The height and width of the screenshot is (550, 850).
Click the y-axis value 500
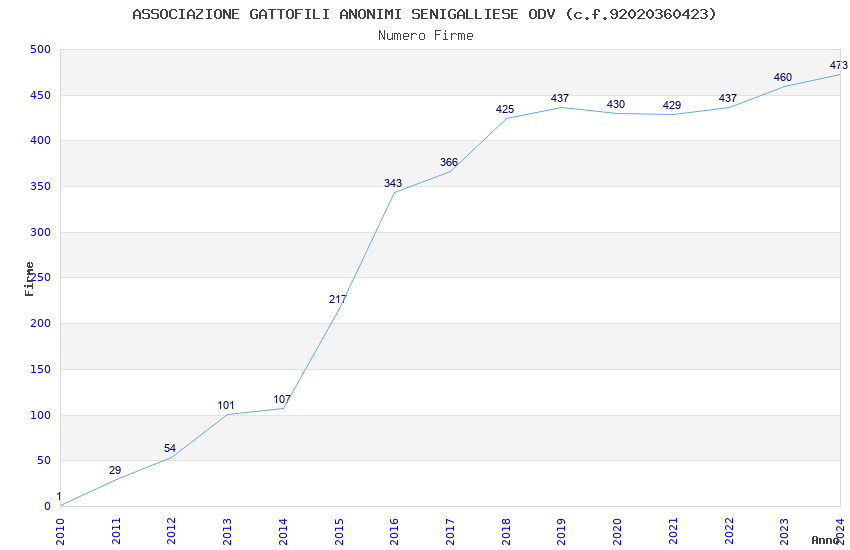pyautogui.click(x=41, y=49)
